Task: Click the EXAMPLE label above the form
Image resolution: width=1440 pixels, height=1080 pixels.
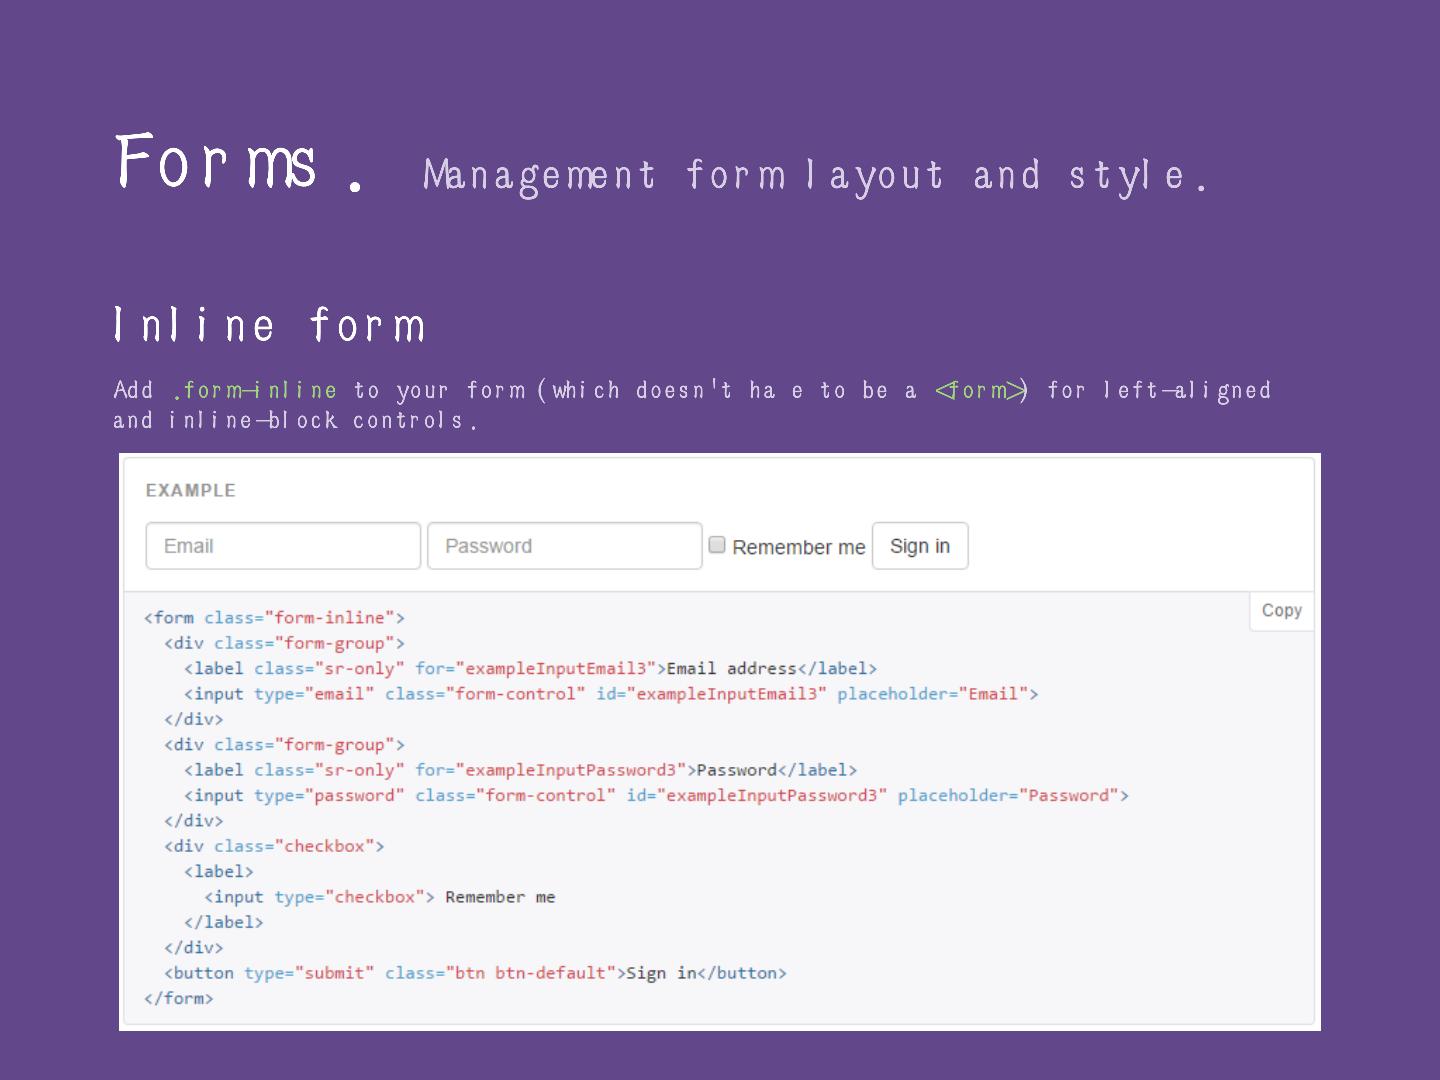Action: tap(191, 490)
